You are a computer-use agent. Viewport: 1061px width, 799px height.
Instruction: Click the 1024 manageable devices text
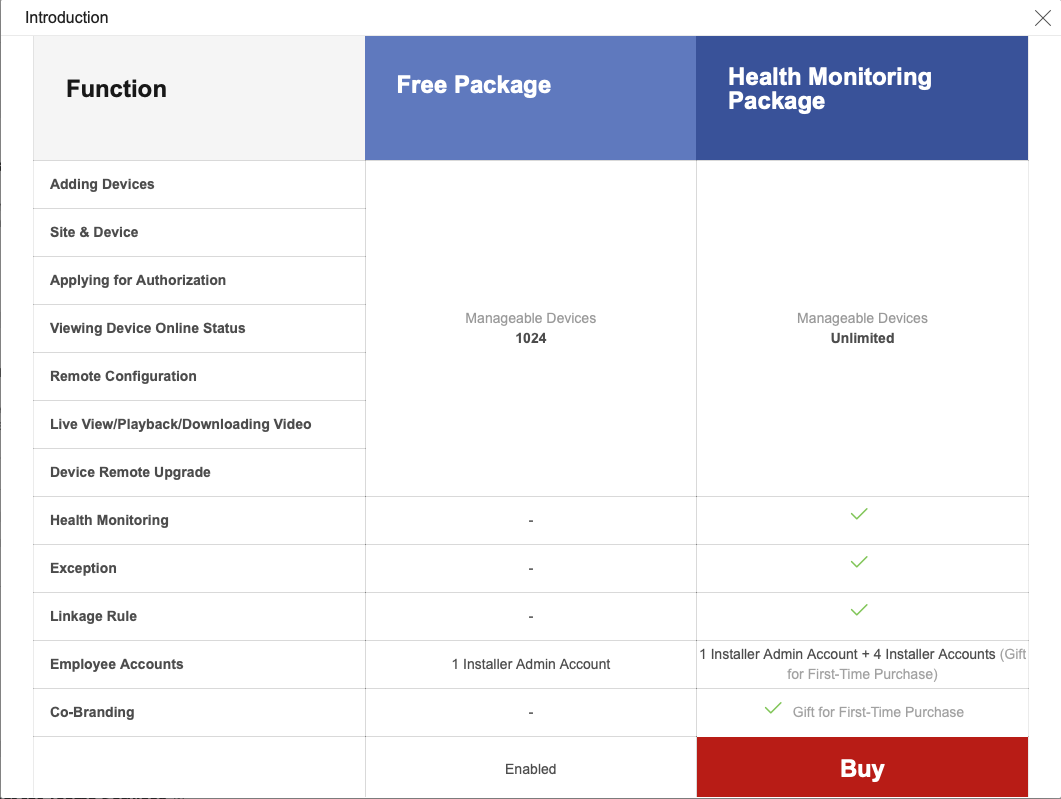pyautogui.click(x=530, y=338)
